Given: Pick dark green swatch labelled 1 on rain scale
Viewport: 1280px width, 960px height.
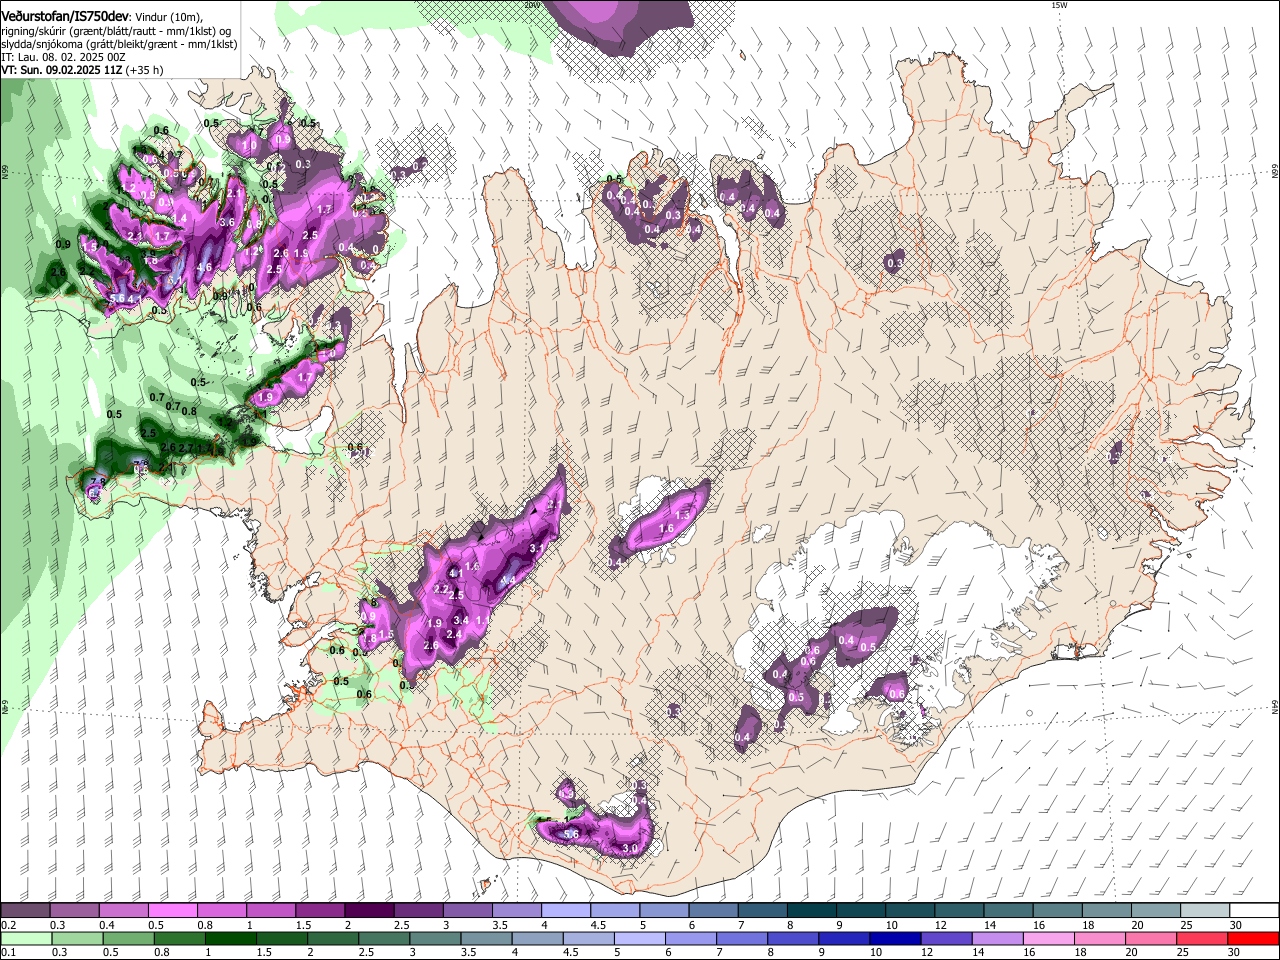Looking at the screenshot, I should [230, 938].
